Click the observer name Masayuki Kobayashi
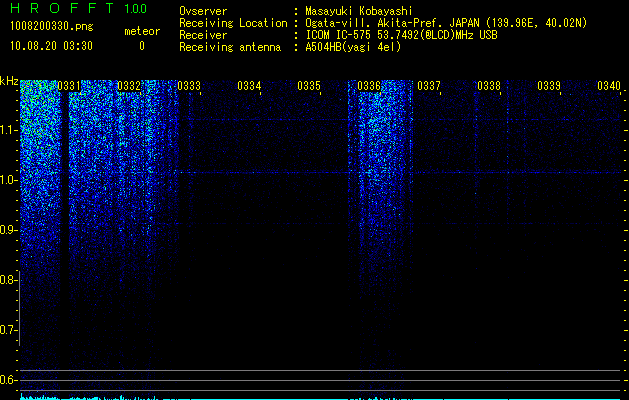This screenshot has width=629, height=400. [359, 11]
